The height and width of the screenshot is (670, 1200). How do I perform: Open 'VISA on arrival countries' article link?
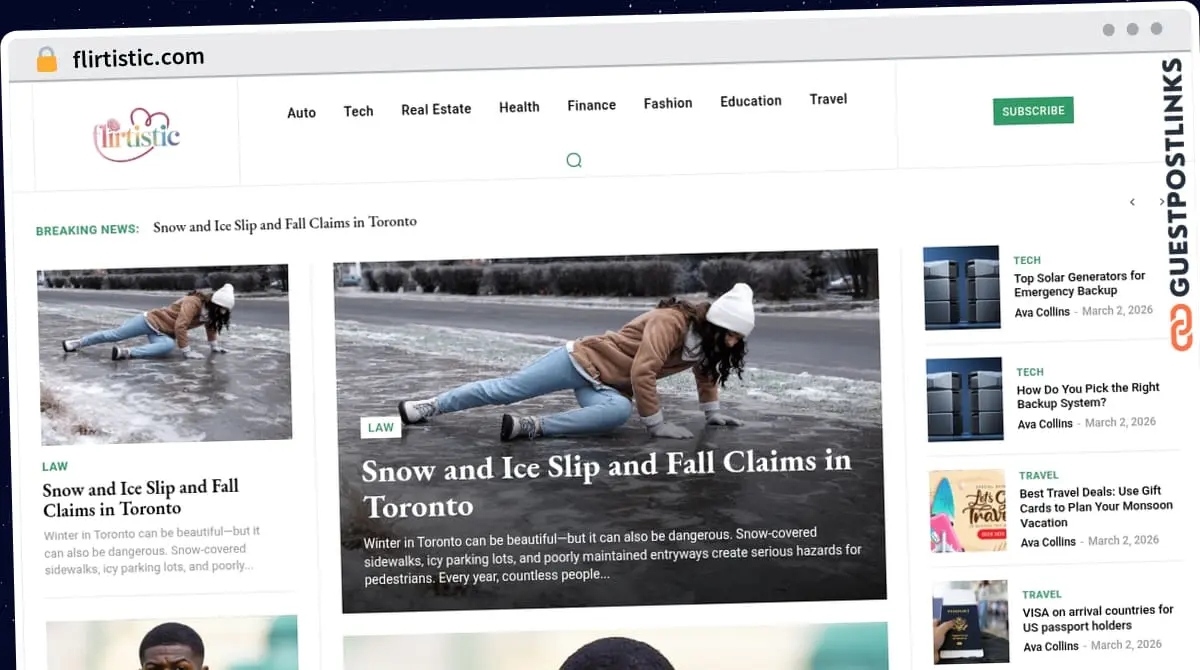click(1098, 618)
